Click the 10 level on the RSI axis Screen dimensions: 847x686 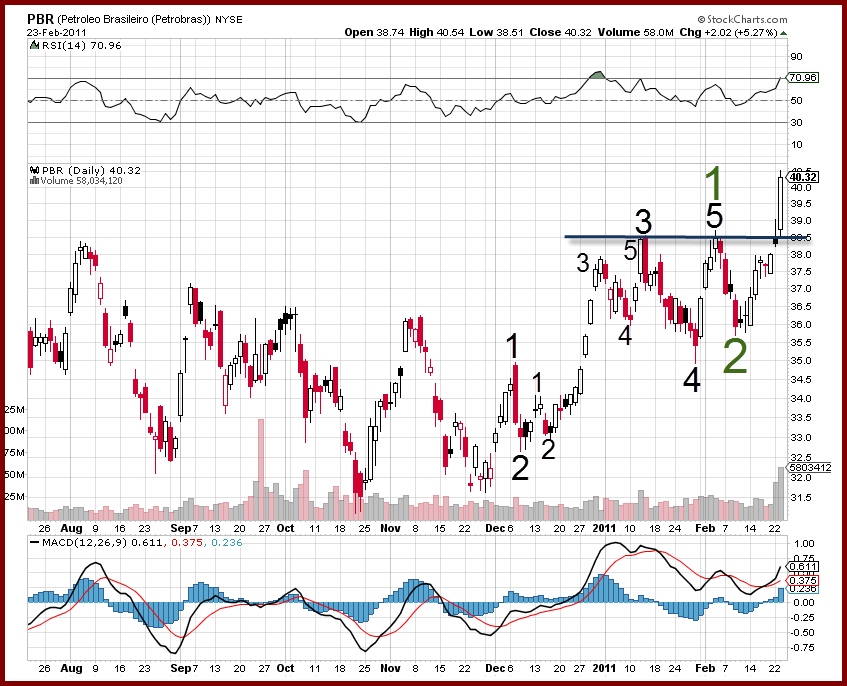[x=796, y=145]
